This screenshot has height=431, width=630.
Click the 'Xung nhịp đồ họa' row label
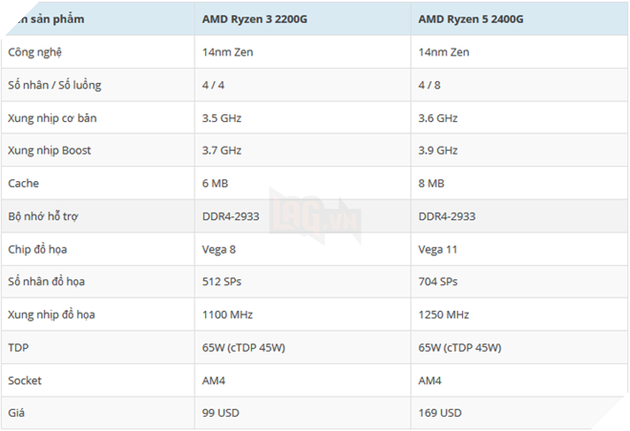tap(51, 315)
